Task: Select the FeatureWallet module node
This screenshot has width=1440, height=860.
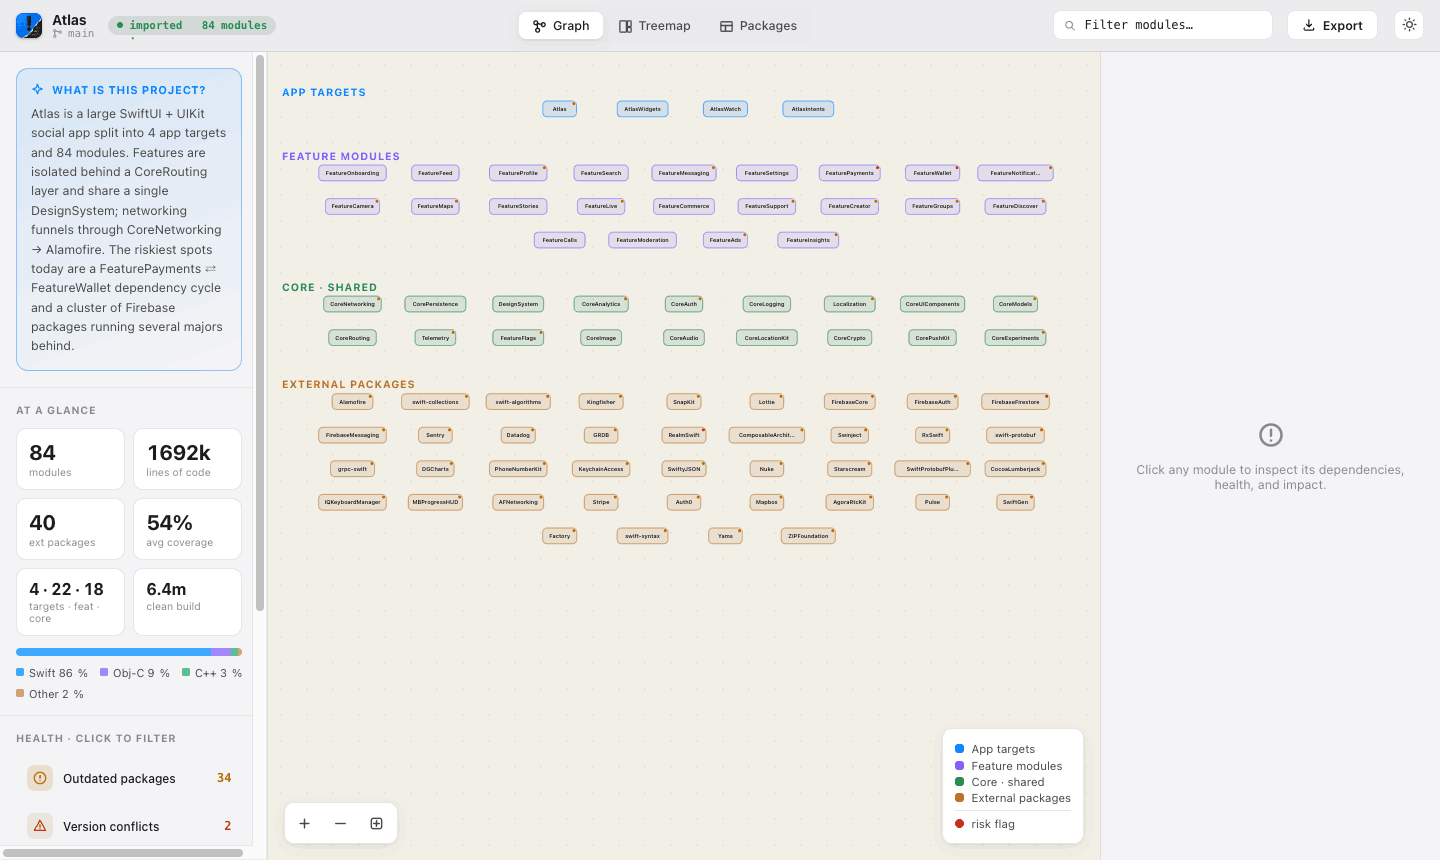Action: tap(932, 173)
